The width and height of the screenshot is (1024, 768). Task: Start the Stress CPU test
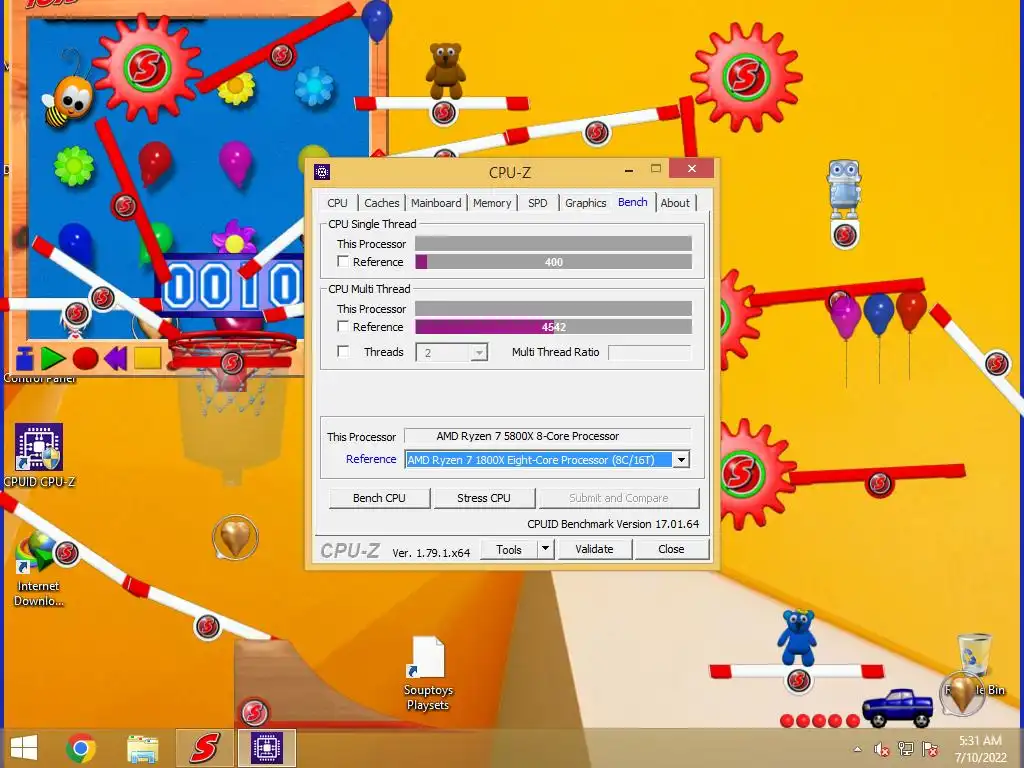click(484, 498)
